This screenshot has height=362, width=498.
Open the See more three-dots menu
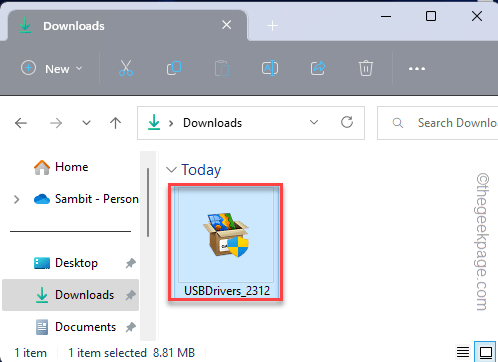point(417,69)
